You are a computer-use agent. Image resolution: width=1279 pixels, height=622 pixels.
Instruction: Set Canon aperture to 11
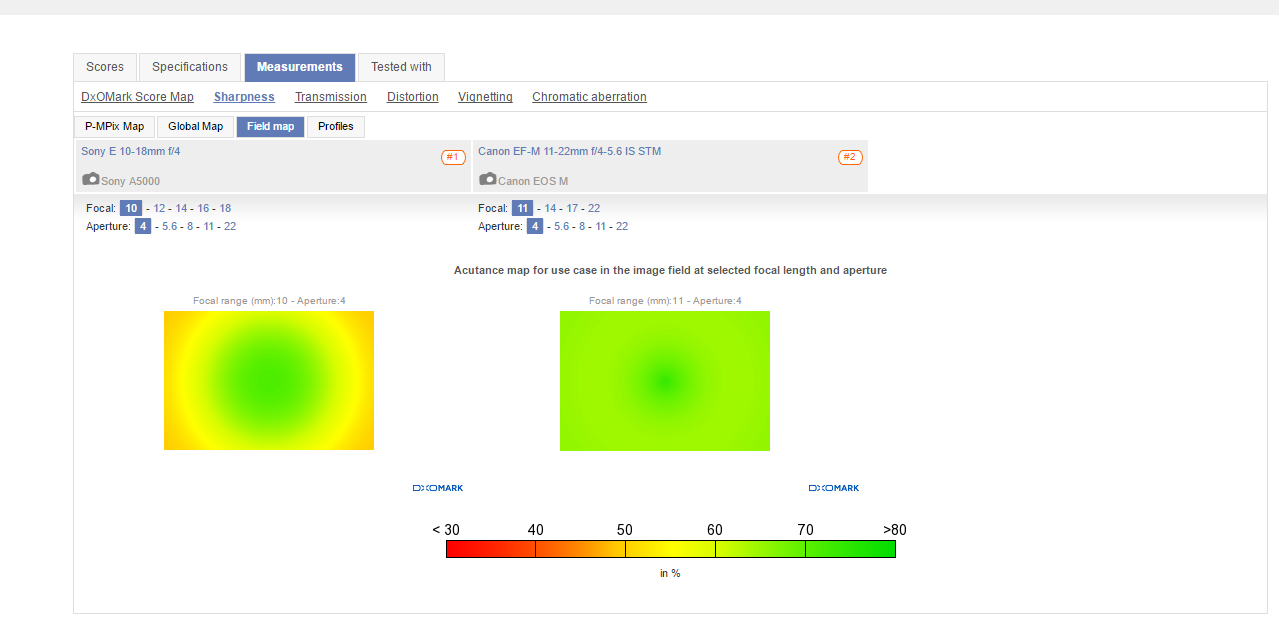tap(601, 226)
